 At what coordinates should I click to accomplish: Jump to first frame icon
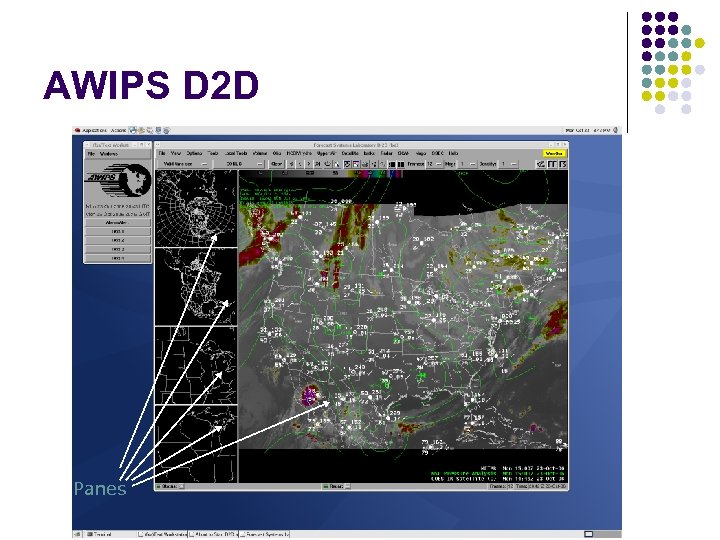(291, 164)
